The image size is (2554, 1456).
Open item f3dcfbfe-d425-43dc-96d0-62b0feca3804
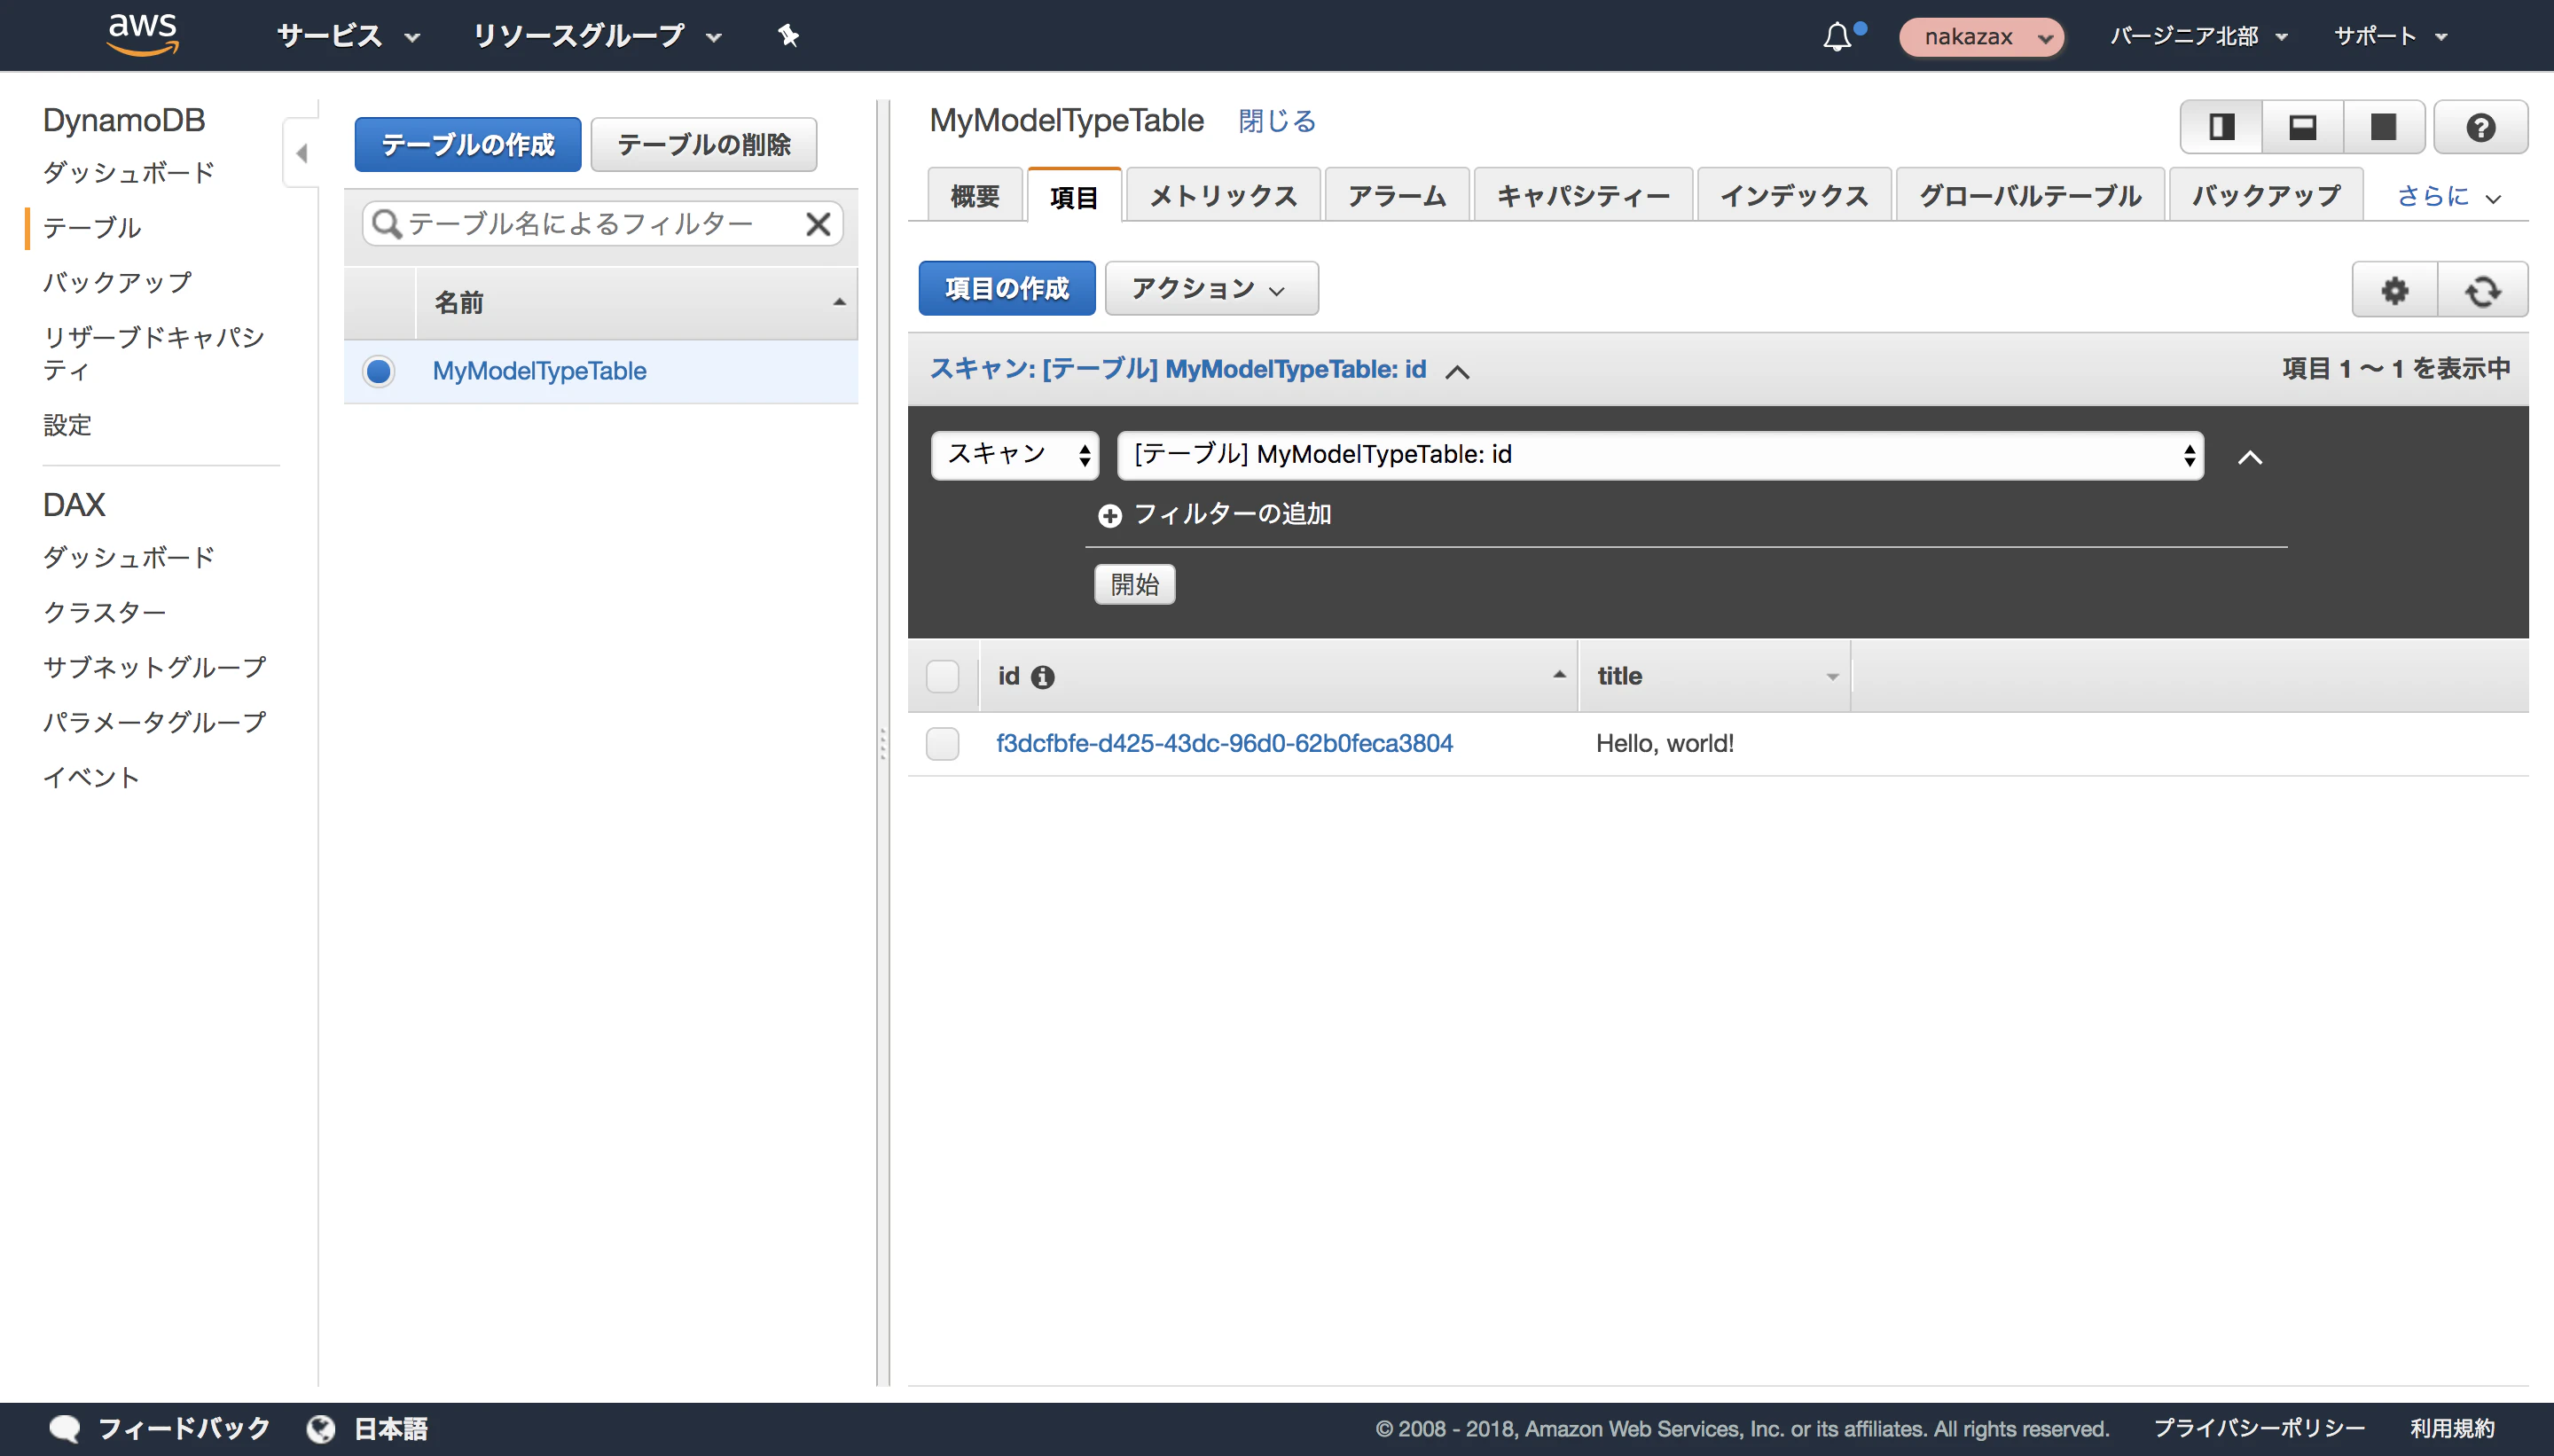1224,744
